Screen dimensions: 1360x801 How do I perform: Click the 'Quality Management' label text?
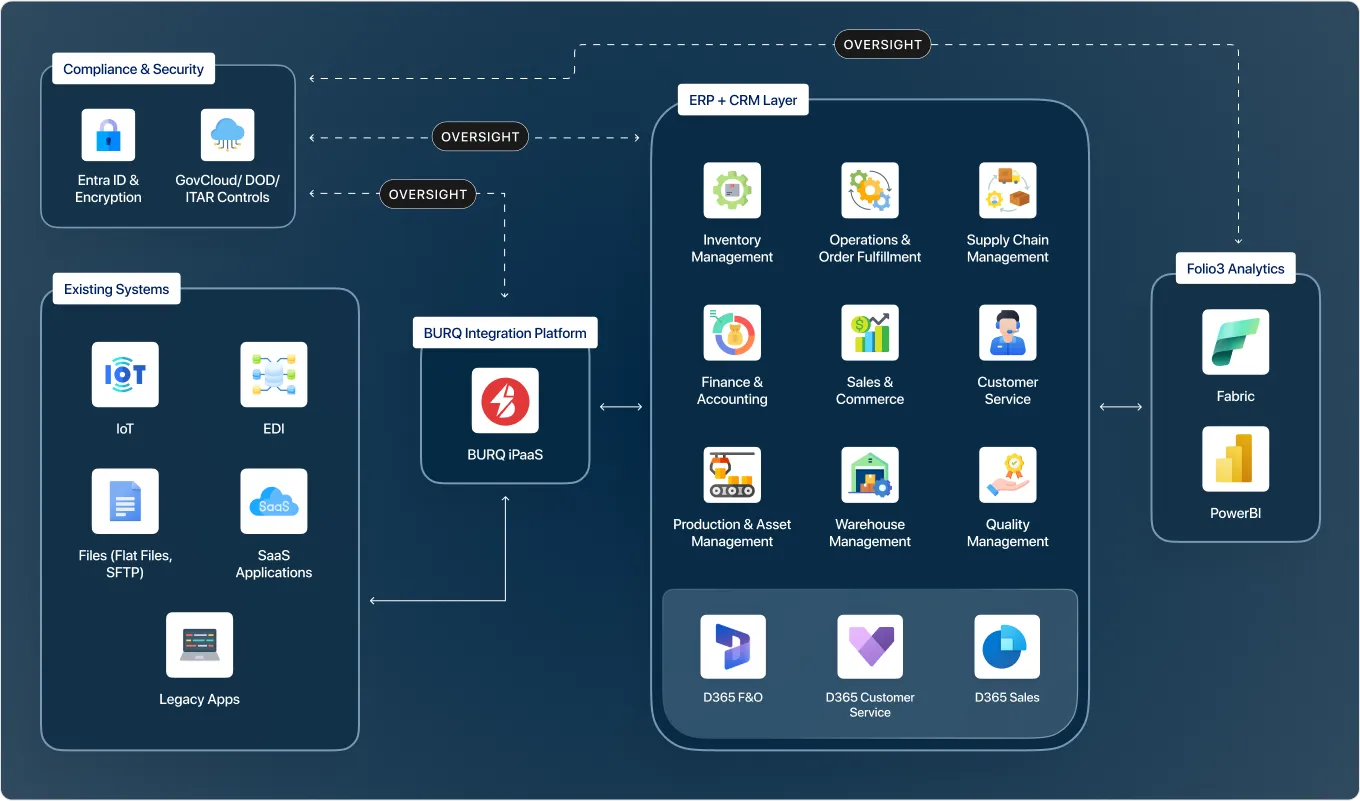[x=1007, y=533]
